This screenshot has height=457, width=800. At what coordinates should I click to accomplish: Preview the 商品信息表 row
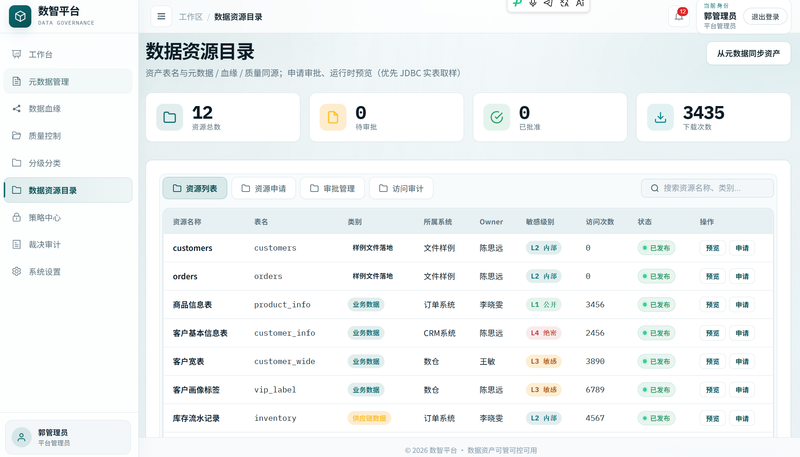[712, 304]
